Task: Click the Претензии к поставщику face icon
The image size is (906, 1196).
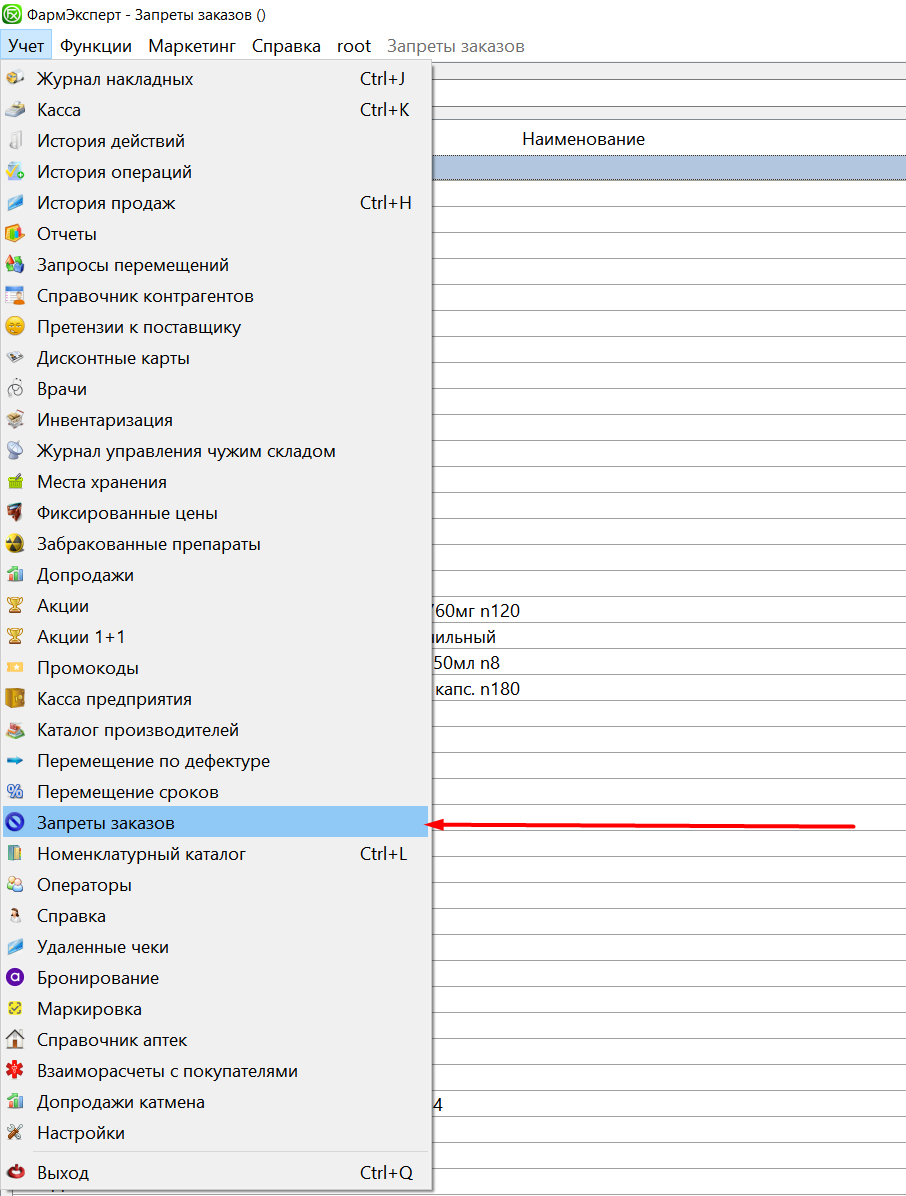Action: pos(15,327)
